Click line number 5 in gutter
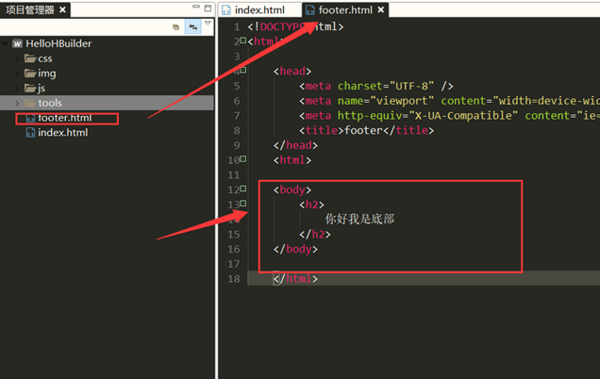Image resolution: width=600 pixels, height=379 pixels. (237, 86)
